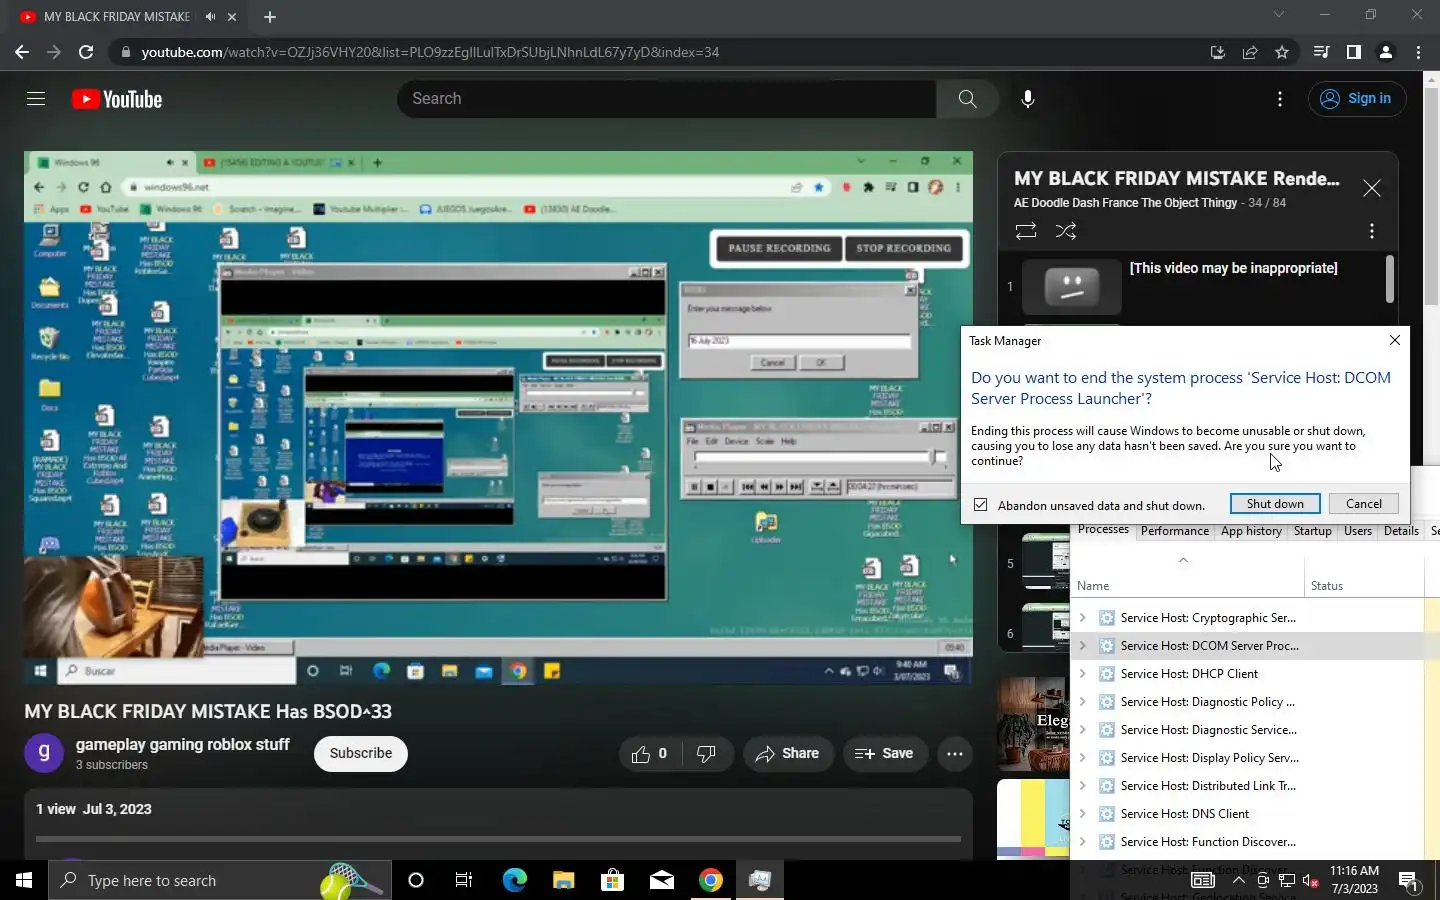Open the App history tab
1440x900 pixels.
click(1251, 531)
